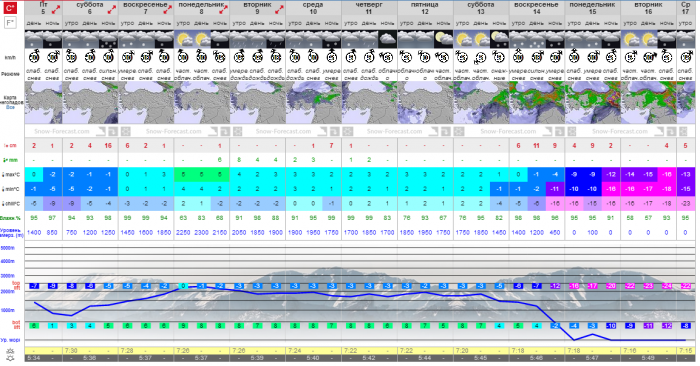Switch temperature units to Fahrenheit F°
The width and height of the screenshot is (700, 366).
[10, 23]
